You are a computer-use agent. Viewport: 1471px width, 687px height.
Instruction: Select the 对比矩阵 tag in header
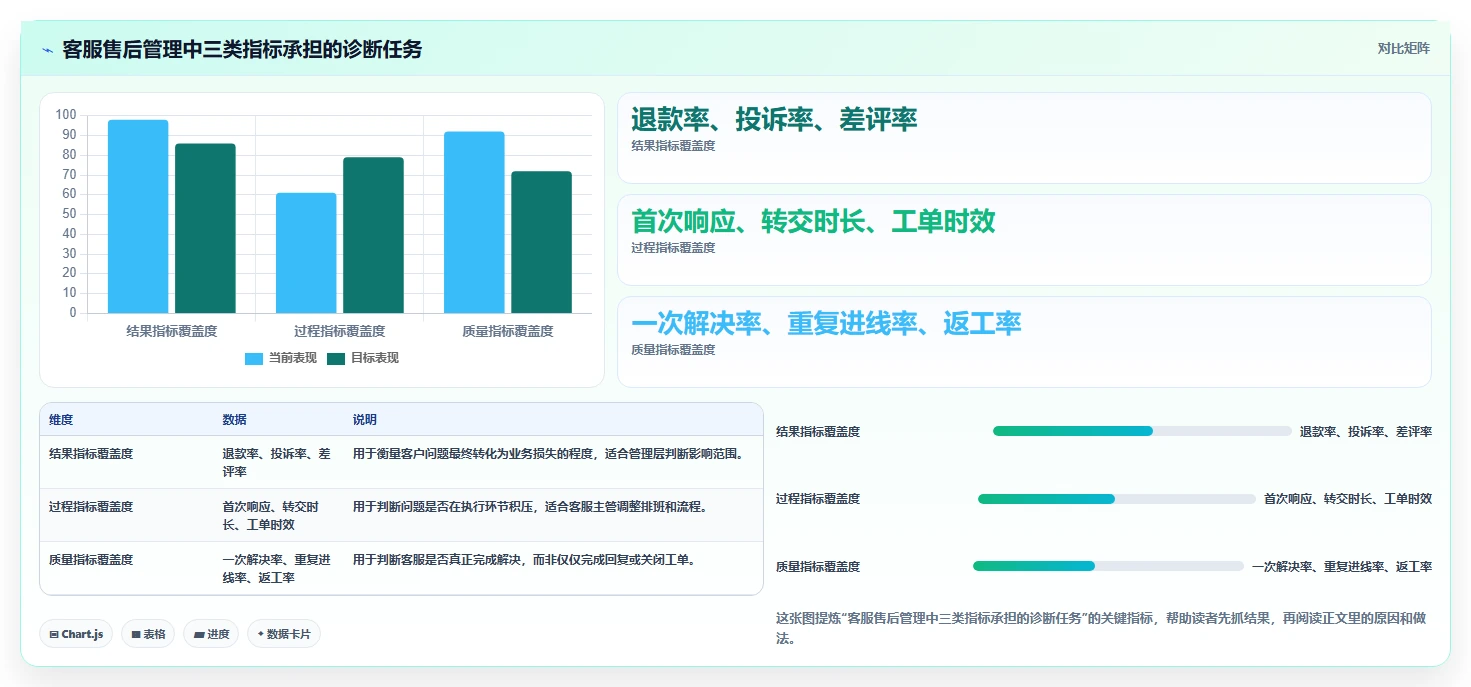pyautogui.click(x=1403, y=48)
